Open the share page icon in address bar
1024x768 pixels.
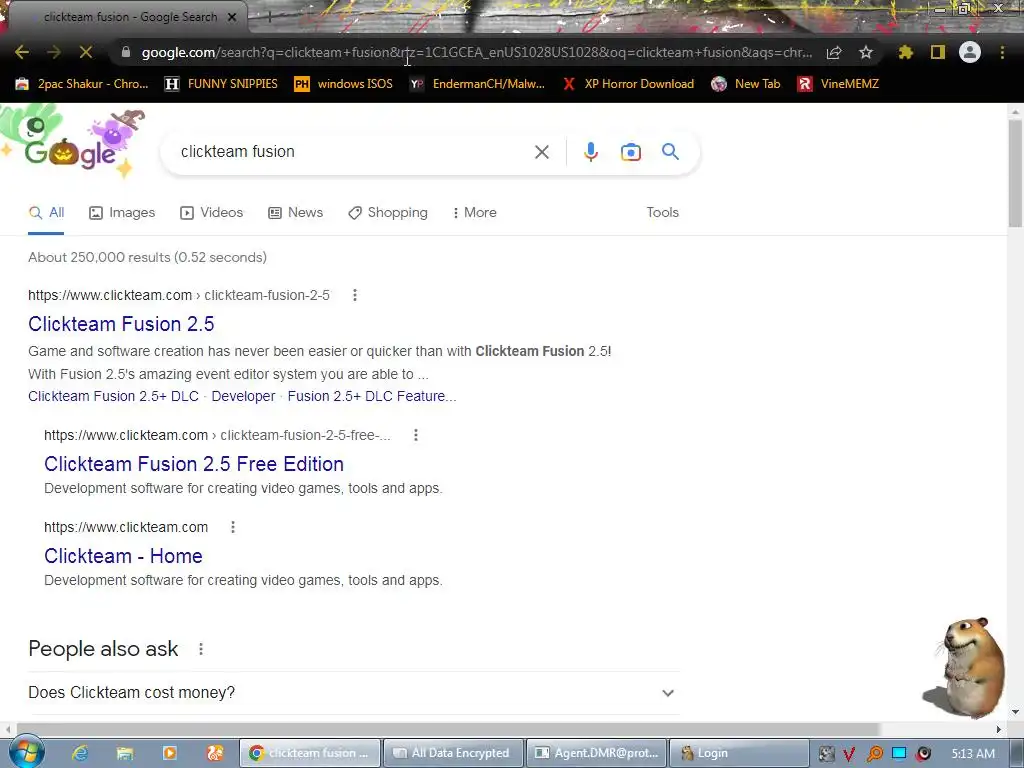(834, 52)
